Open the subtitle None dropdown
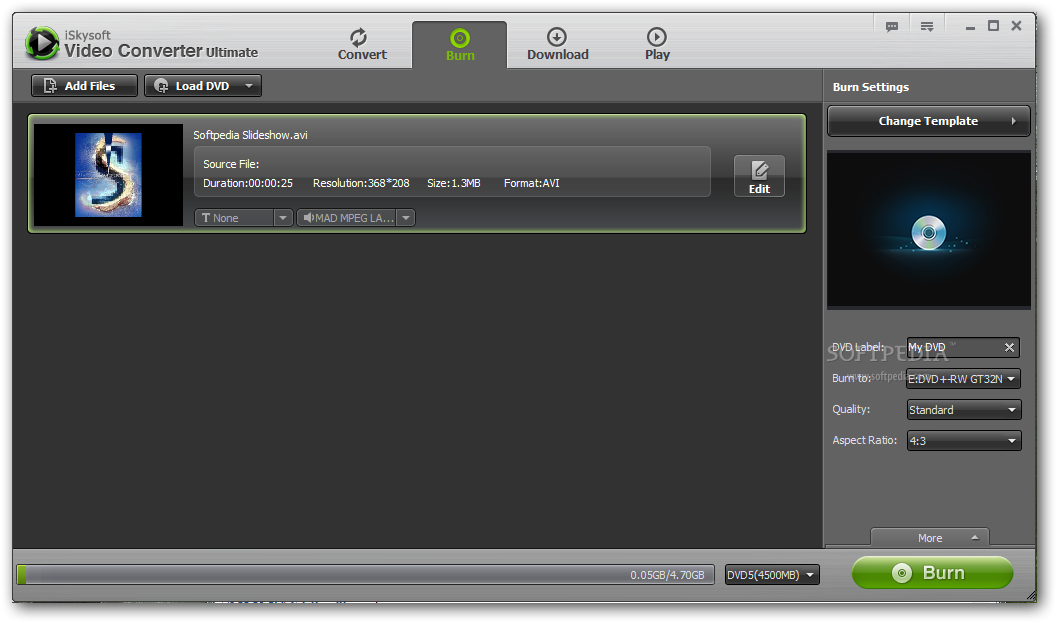Image resolution: width=1057 pixels, height=623 pixels. pos(243,218)
